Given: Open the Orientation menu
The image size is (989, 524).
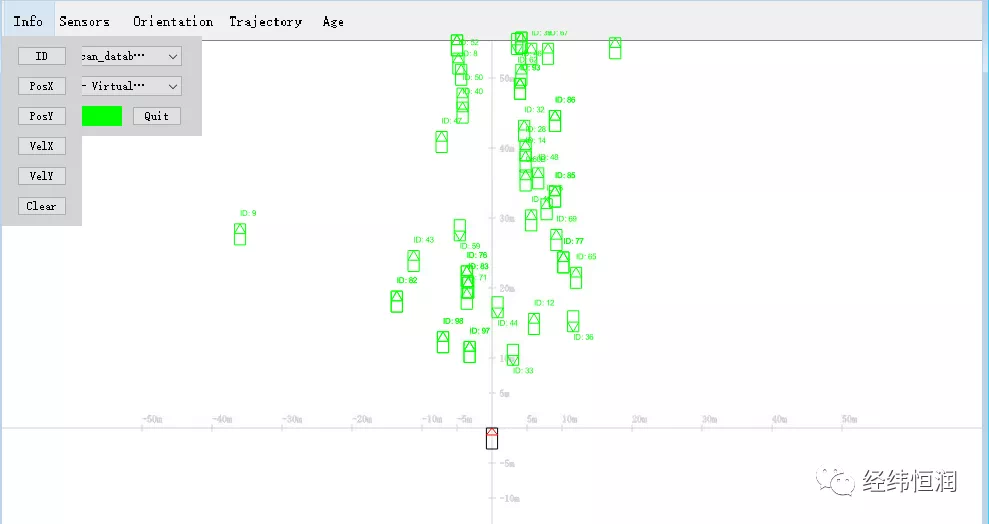Looking at the screenshot, I should [x=172, y=21].
